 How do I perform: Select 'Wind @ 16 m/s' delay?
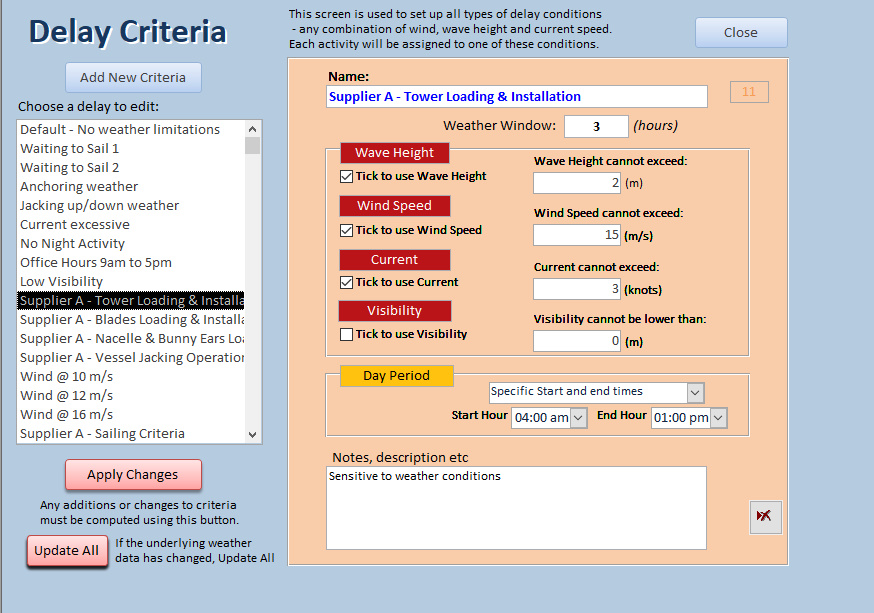click(x=131, y=414)
